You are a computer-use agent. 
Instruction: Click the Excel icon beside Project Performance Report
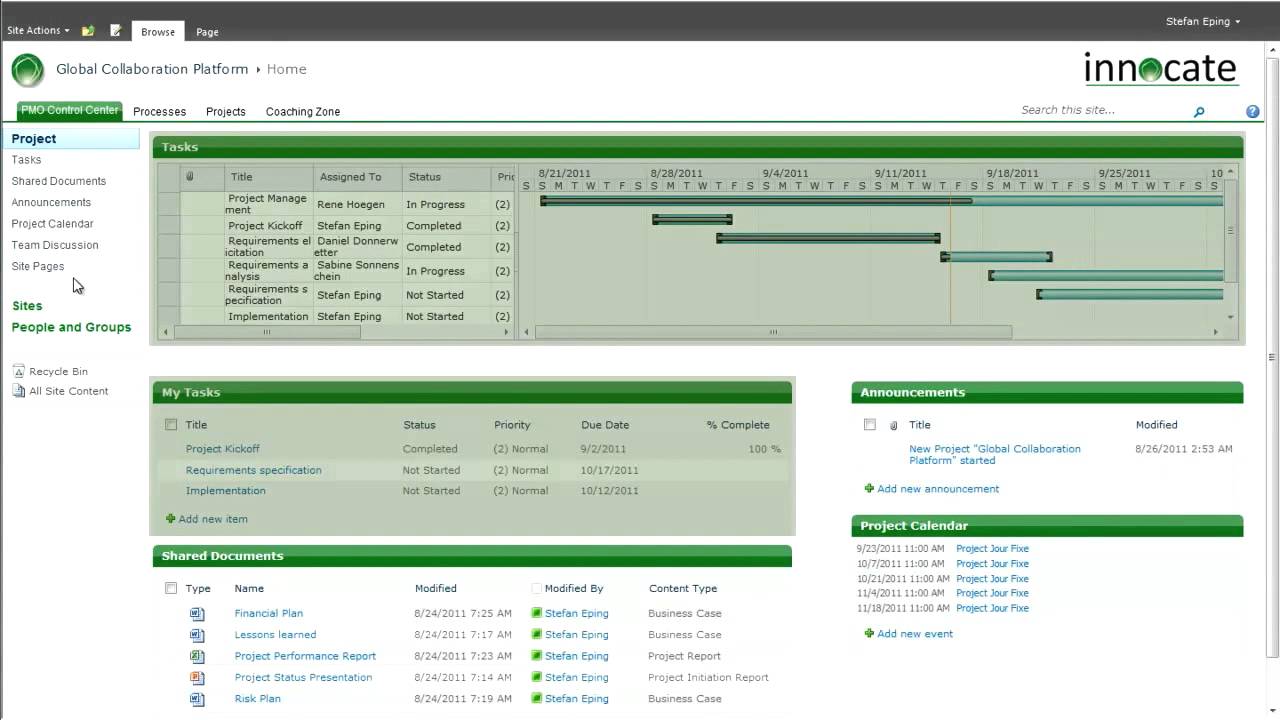pyautogui.click(x=197, y=657)
